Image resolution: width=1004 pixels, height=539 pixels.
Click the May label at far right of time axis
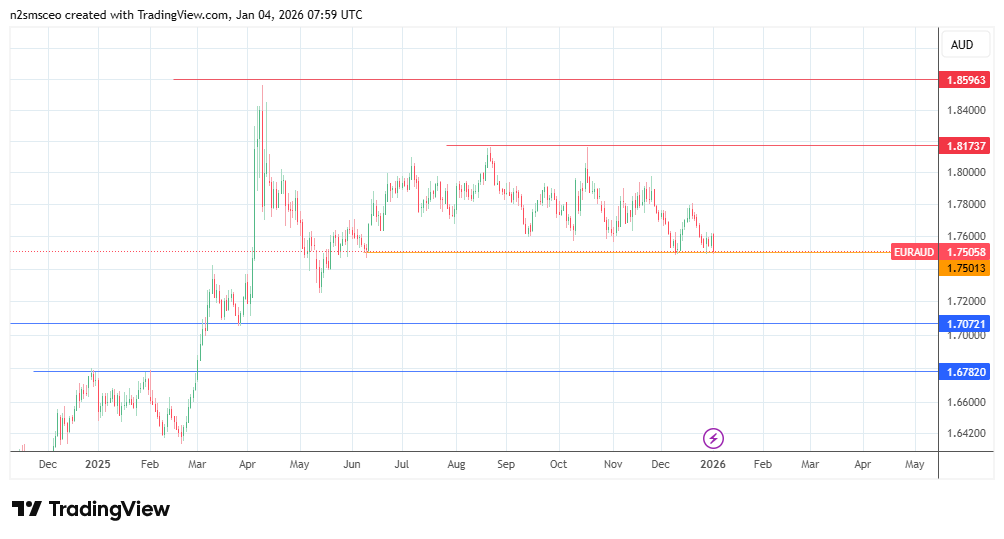914,465
